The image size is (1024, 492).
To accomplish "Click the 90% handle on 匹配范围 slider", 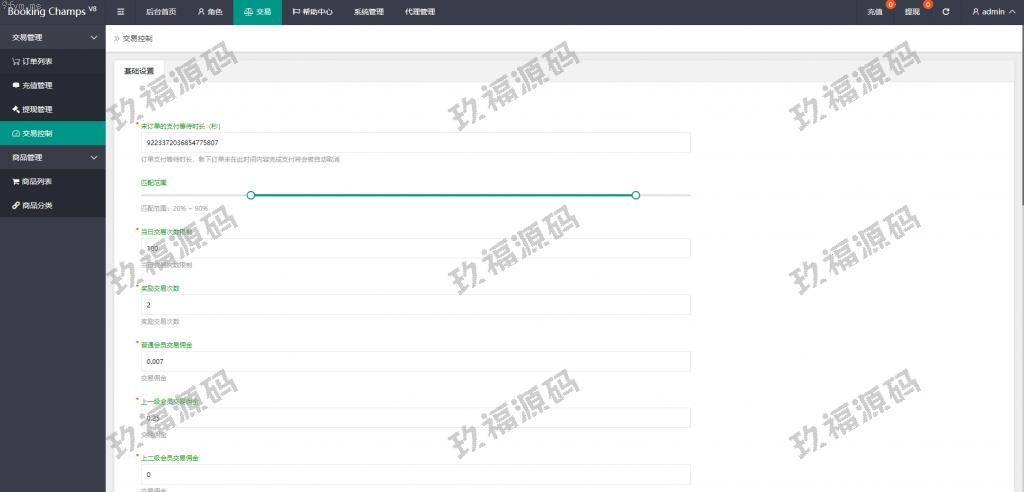I will coord(636,195).
